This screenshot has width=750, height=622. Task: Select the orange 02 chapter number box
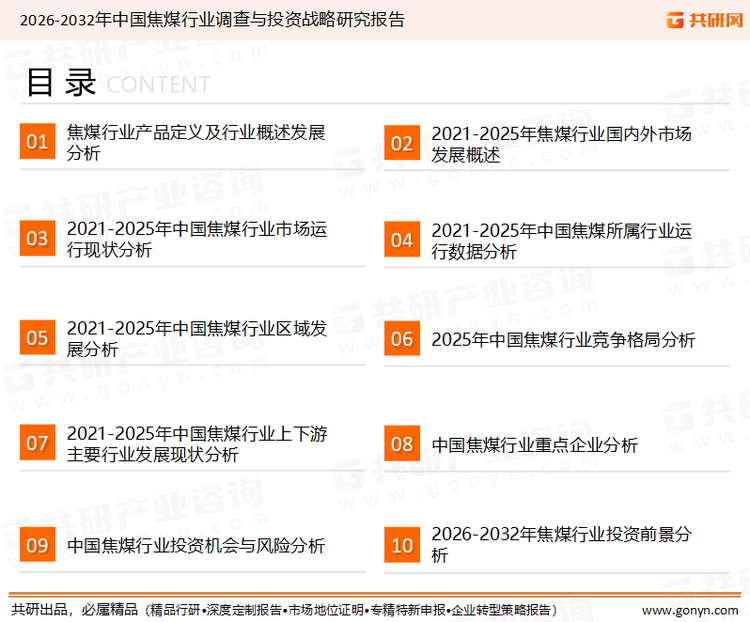[x=402, y=143]
